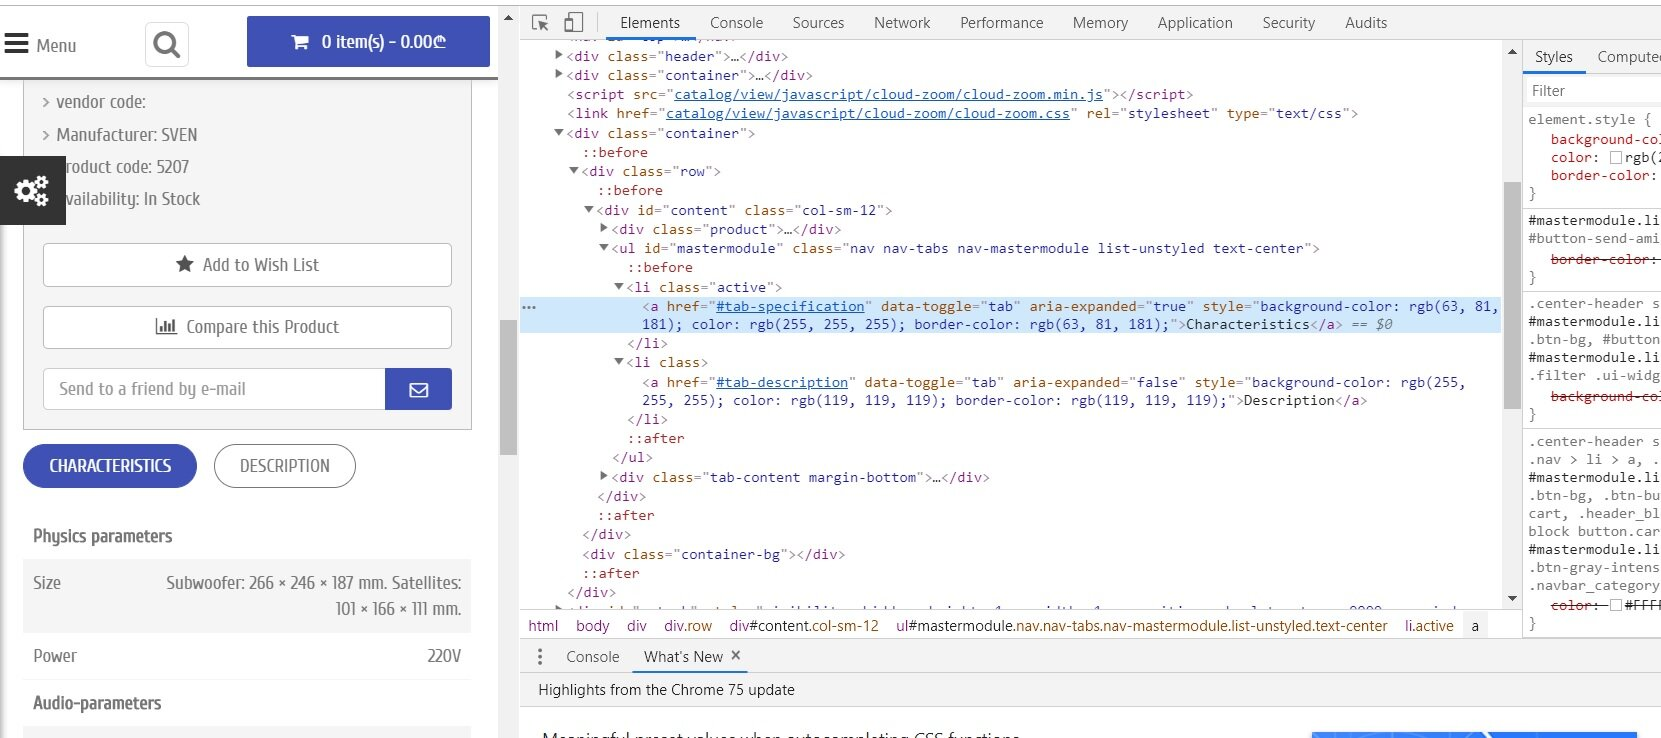Screen dimensions: 1661x738
Task: Click Add to Wish List button
Action: (247, 265)
